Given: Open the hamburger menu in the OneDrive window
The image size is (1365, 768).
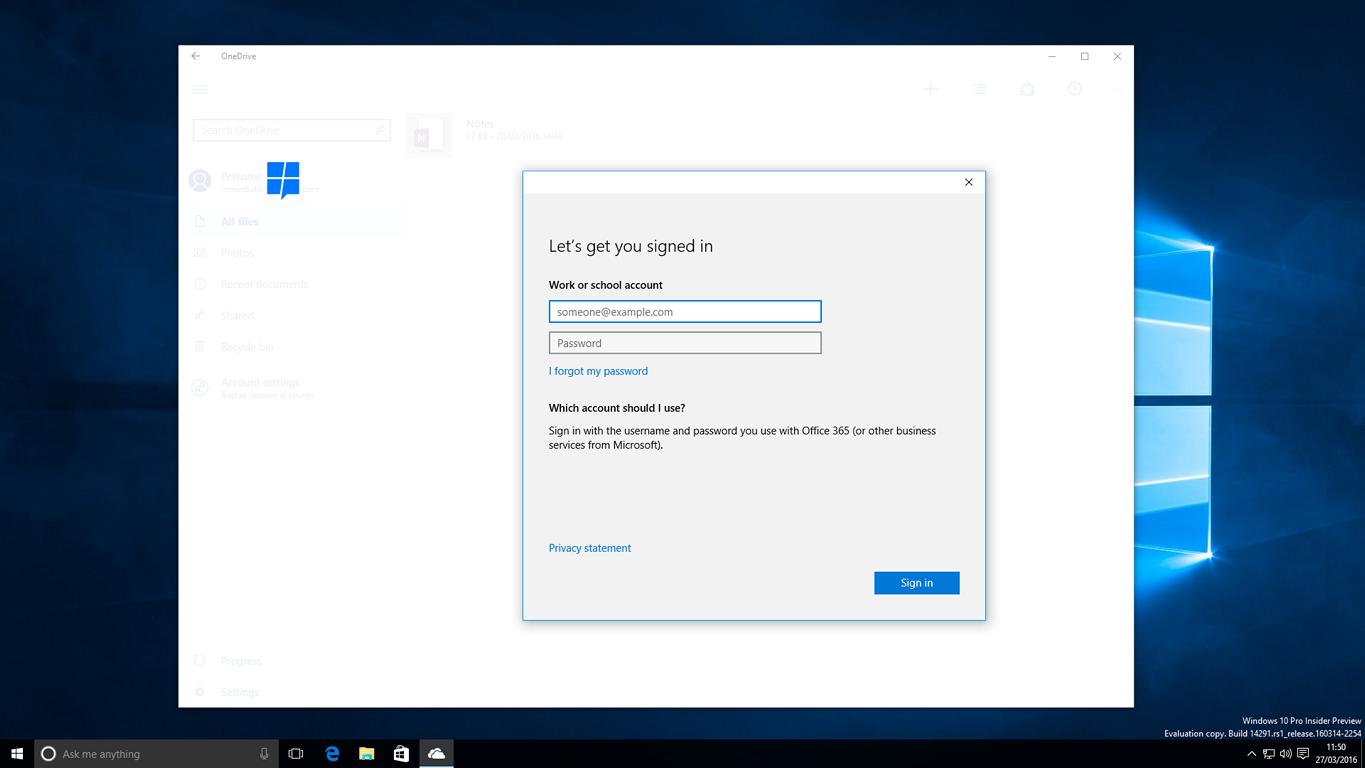Looking at the screenshot, I should (x=200, y=89).
